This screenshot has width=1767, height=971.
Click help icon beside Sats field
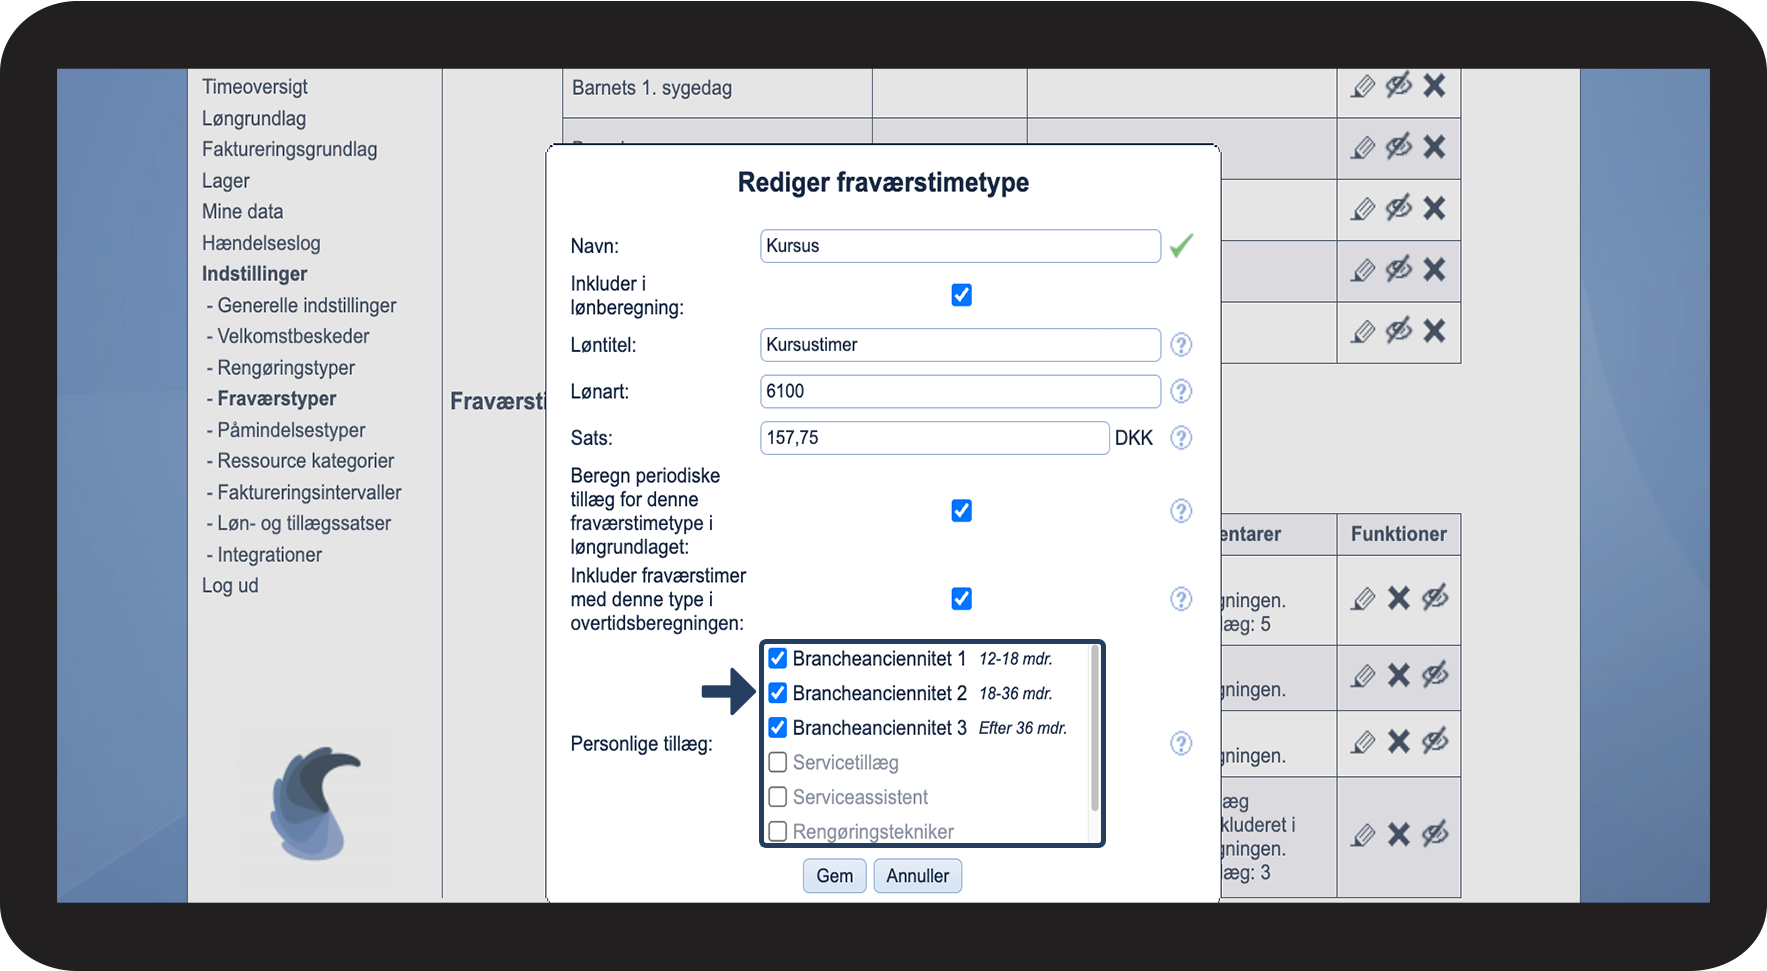[1181, 438]
